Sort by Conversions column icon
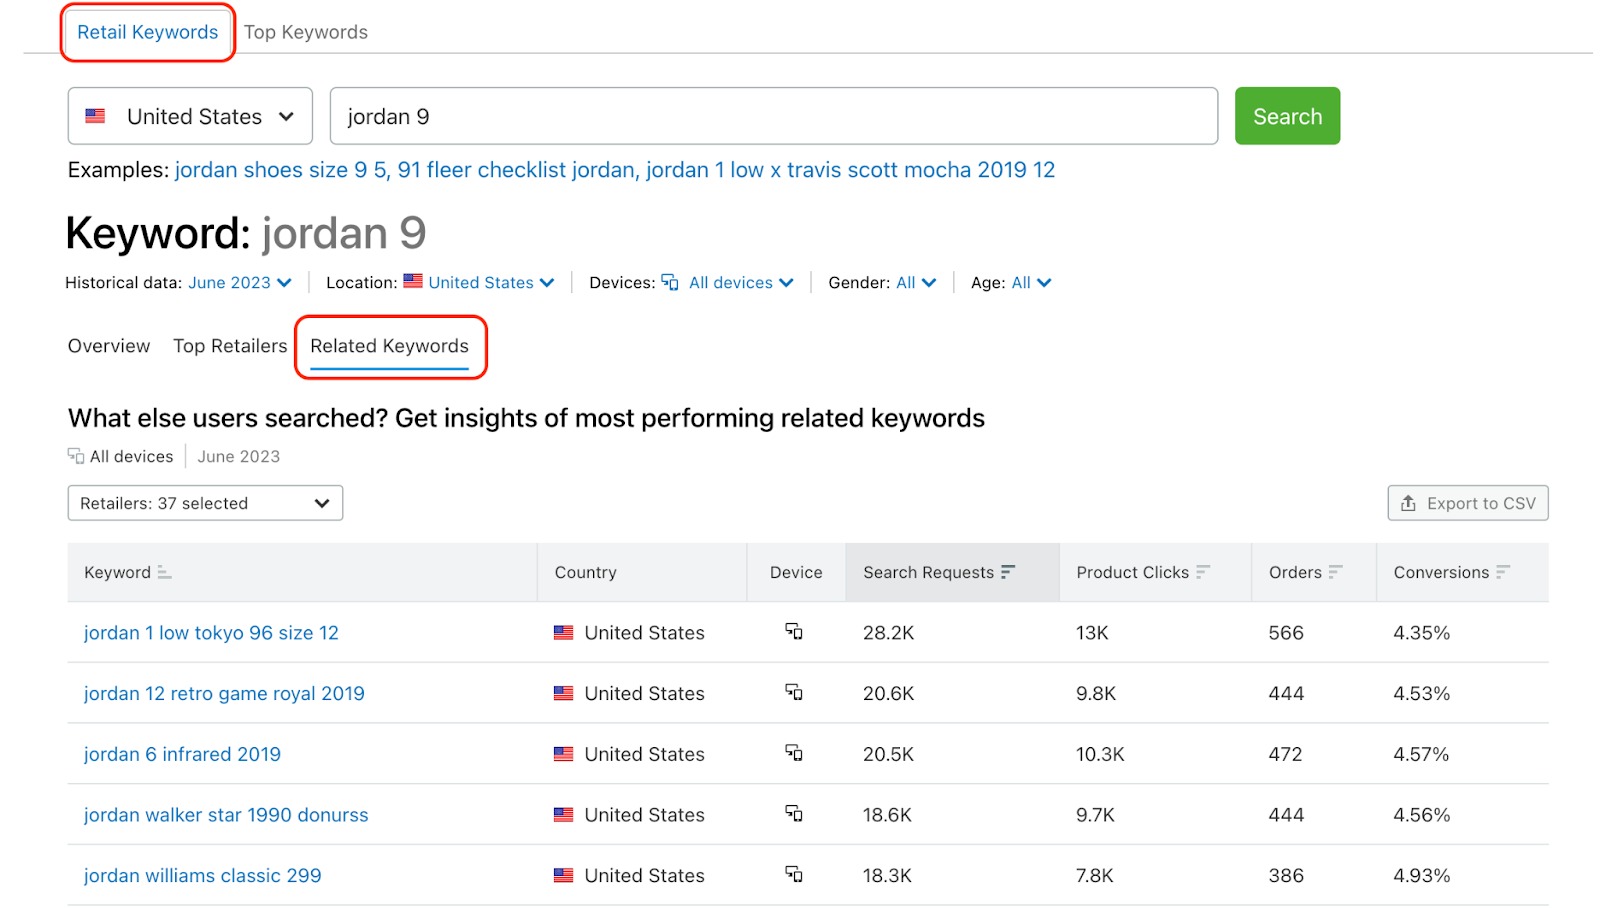Screen dimensions: 1600x908 coord(1503,572)
